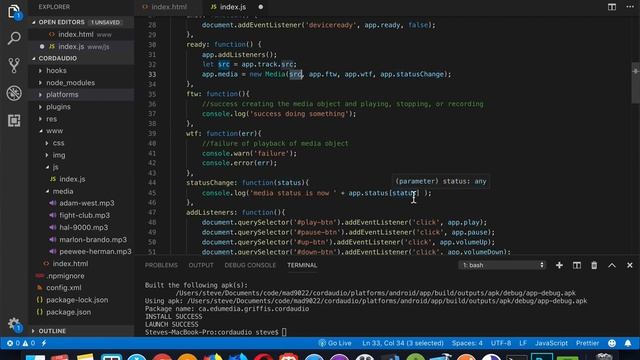Open the Debug view in activity bar
The image size is (640, 360).
(x=14, y=93)
